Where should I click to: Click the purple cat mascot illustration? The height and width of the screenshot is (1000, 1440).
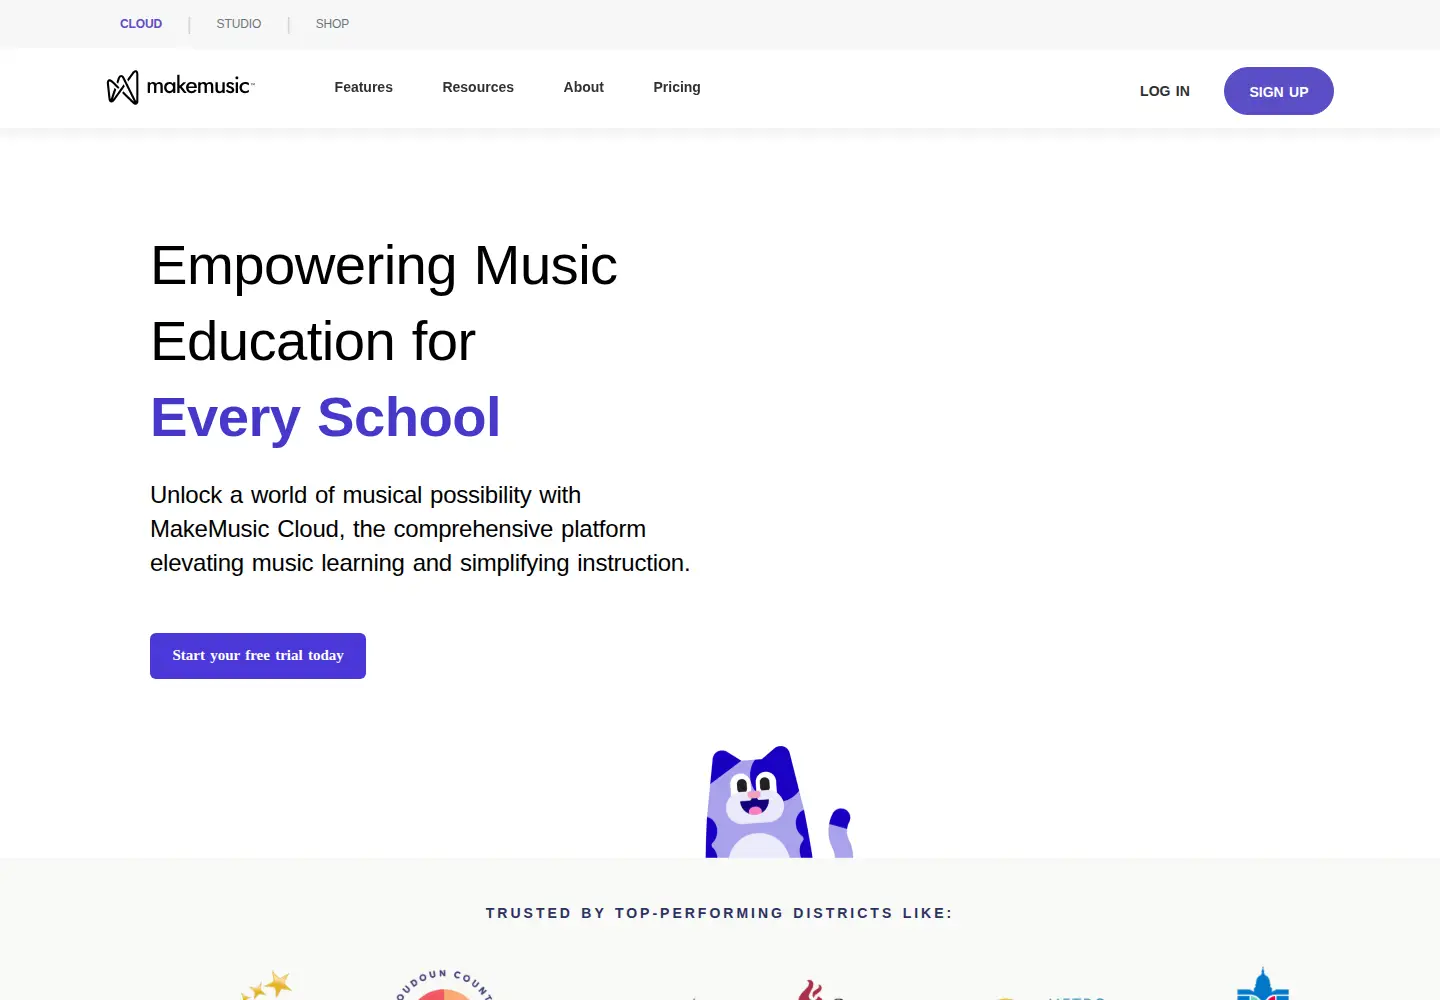click(779, 802)
